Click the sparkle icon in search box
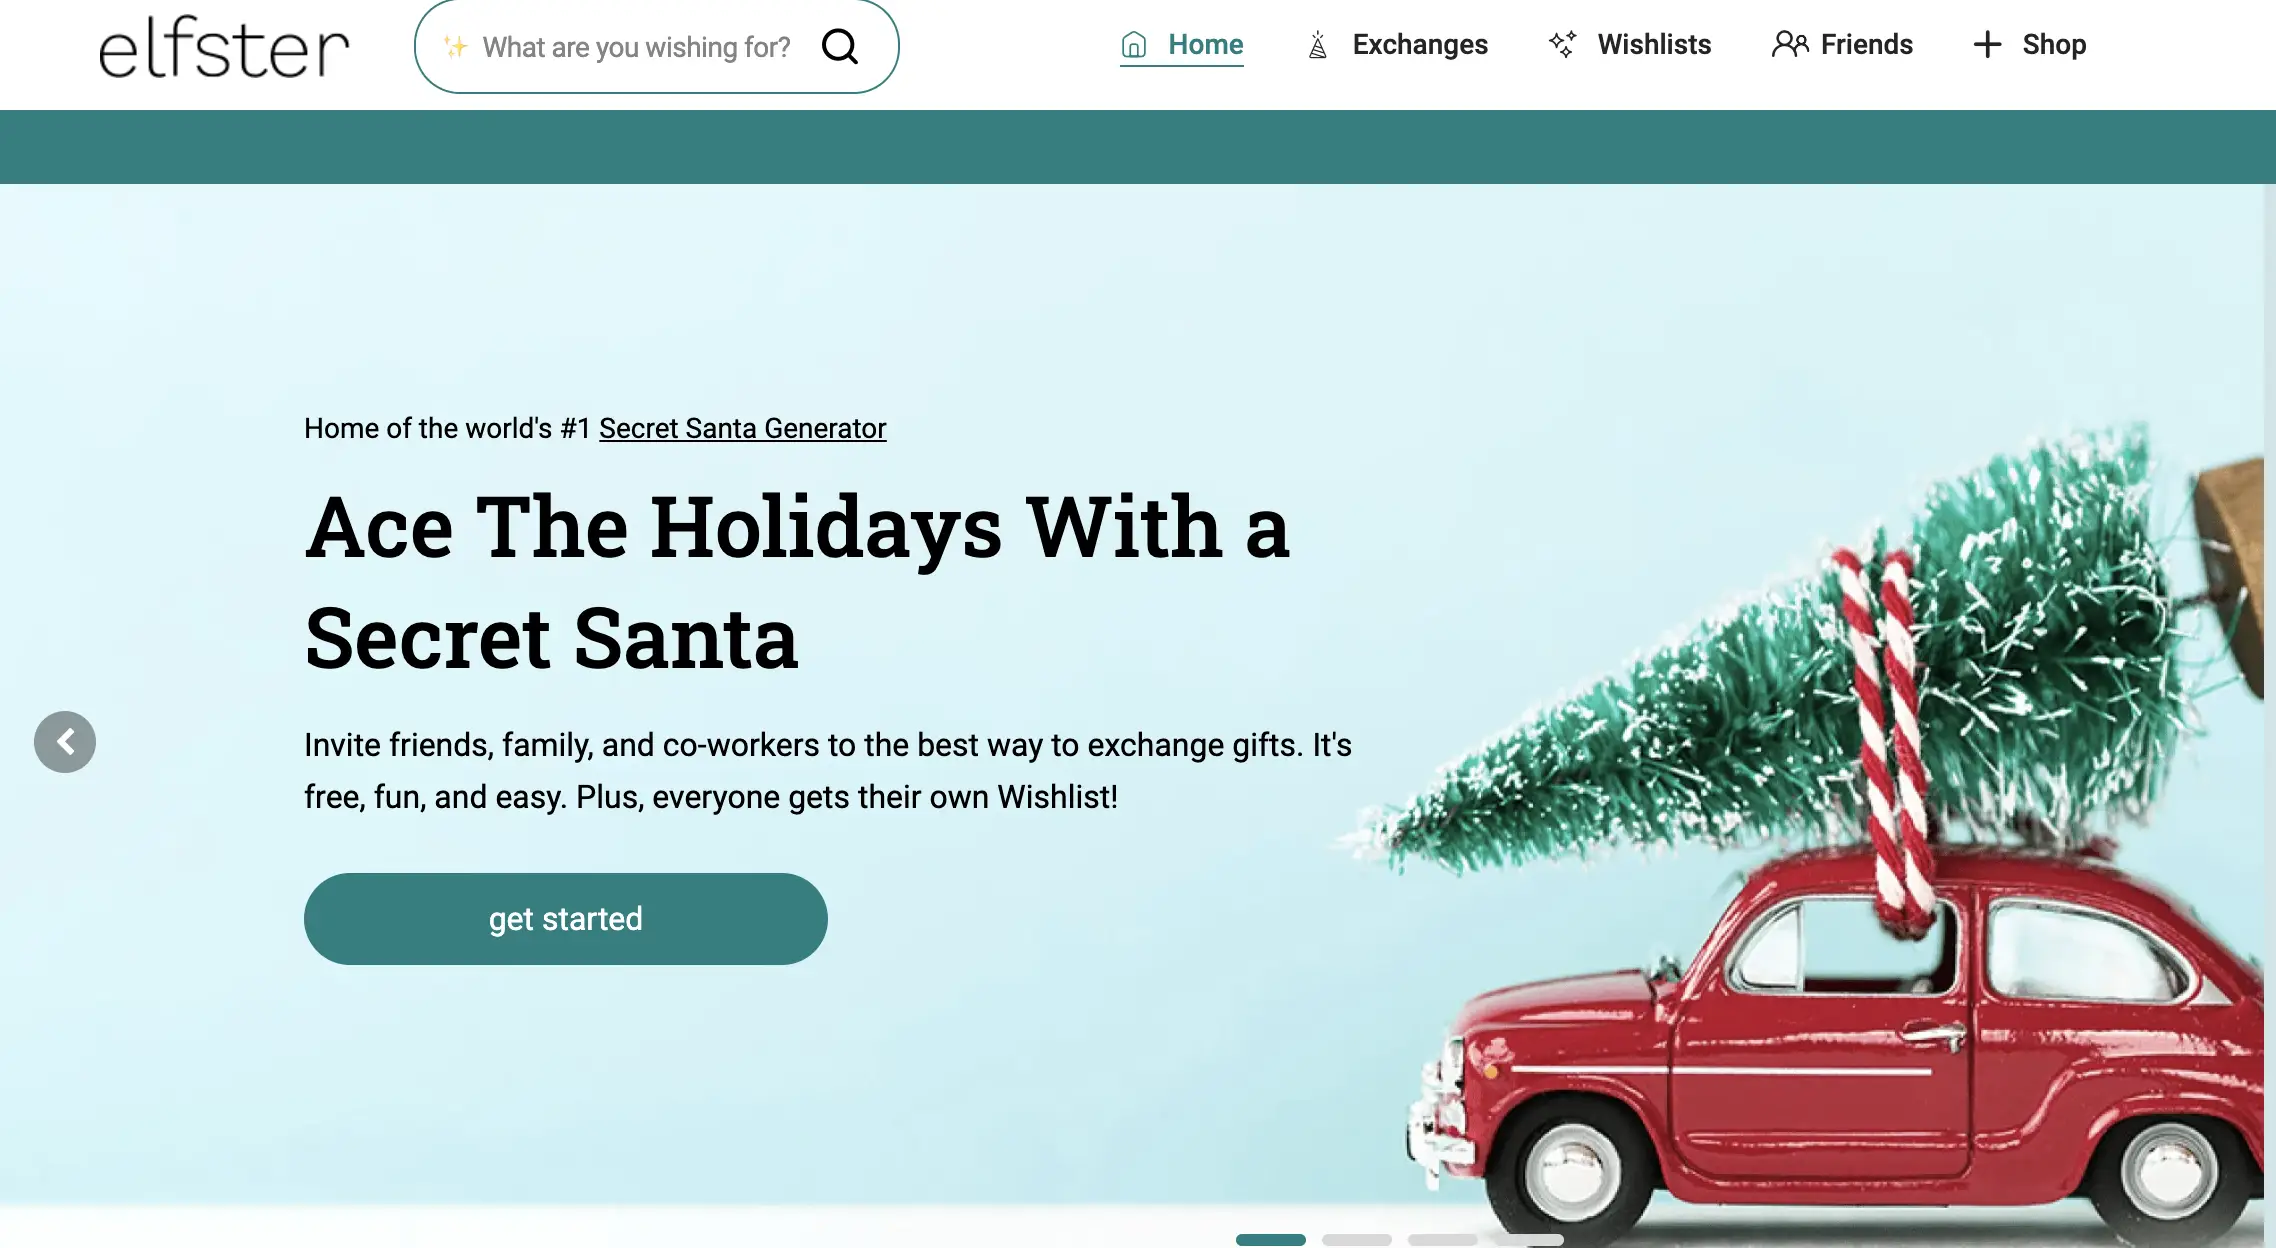The height and width of the screenshot is (1248, 2276). pos(456,47)
